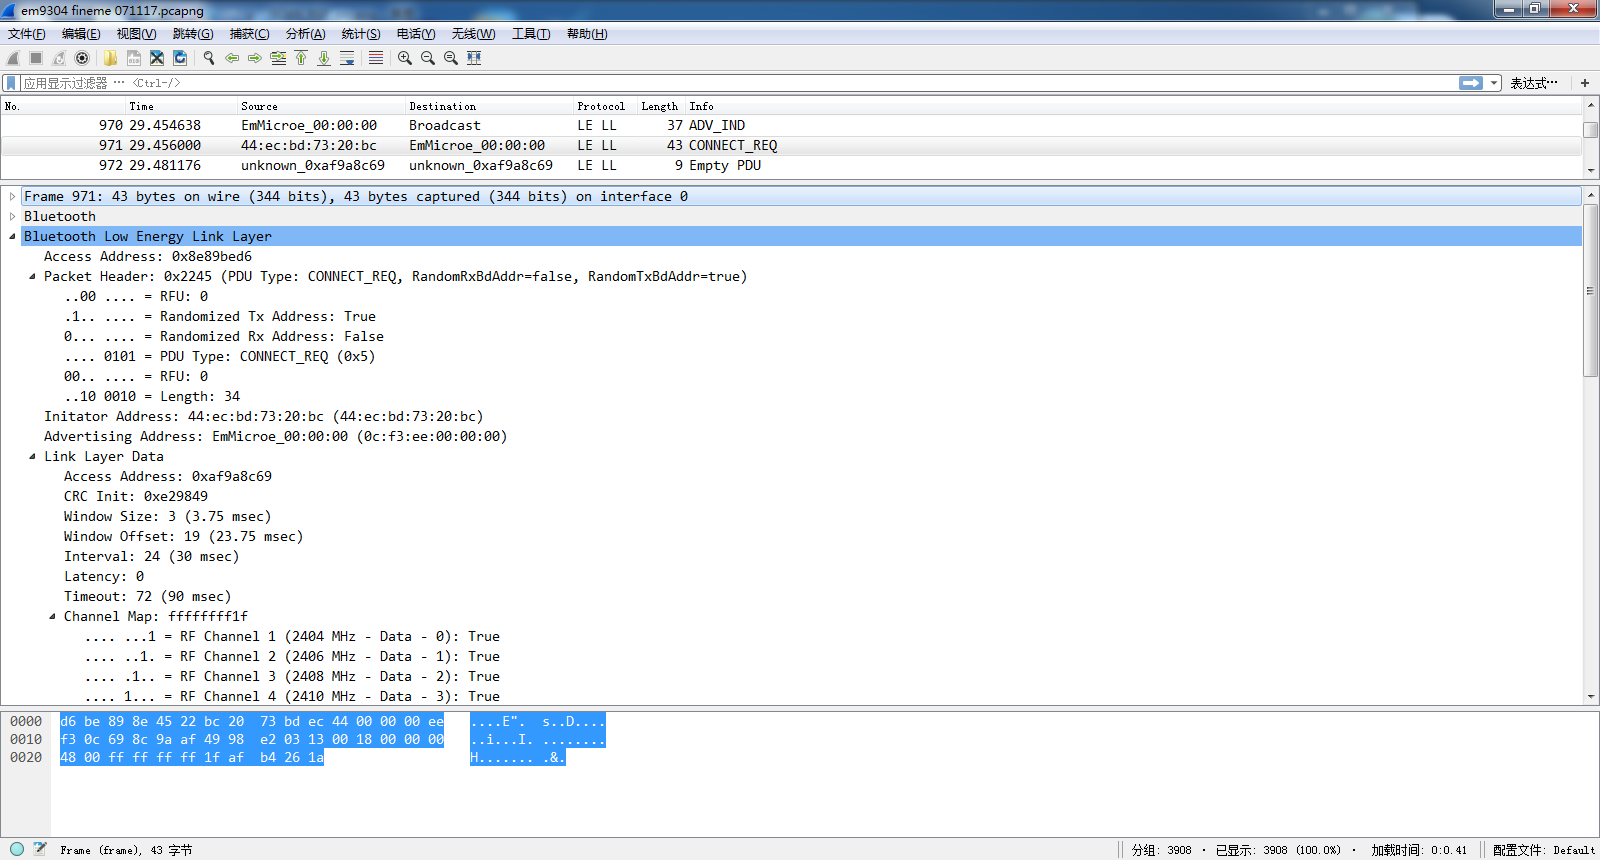Select the Timeout: 72 (90 msec) row
This screenshot has width=1600, height=860.
(x=148, y=596)
